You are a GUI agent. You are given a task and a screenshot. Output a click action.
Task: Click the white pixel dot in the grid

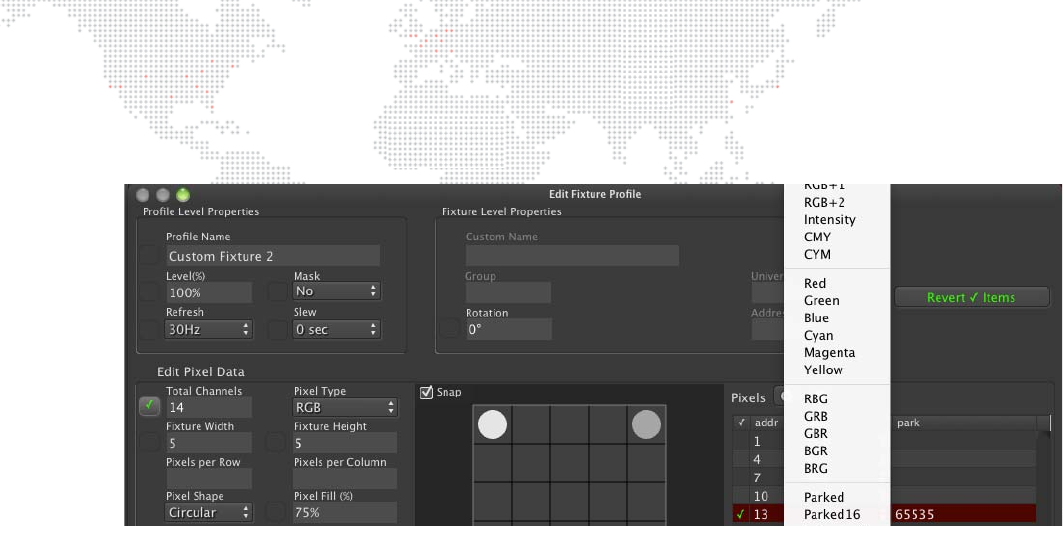pos(492,425)
